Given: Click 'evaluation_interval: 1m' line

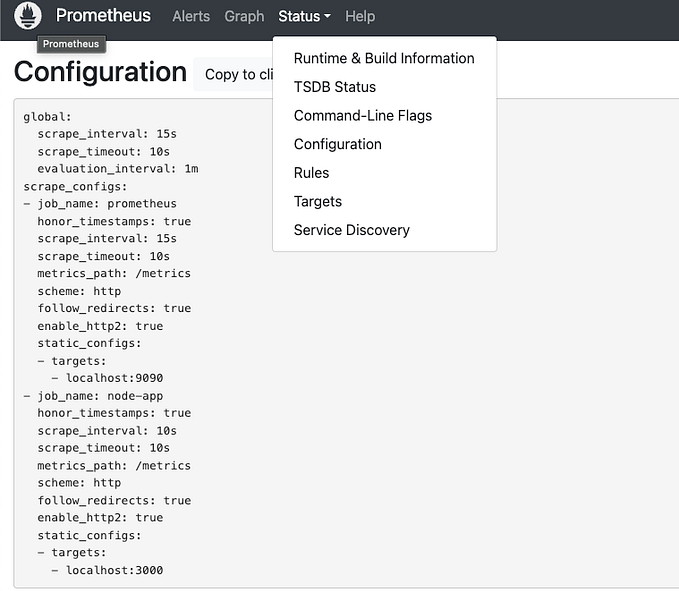Looking at the screenshot, I should pos(118,169).
